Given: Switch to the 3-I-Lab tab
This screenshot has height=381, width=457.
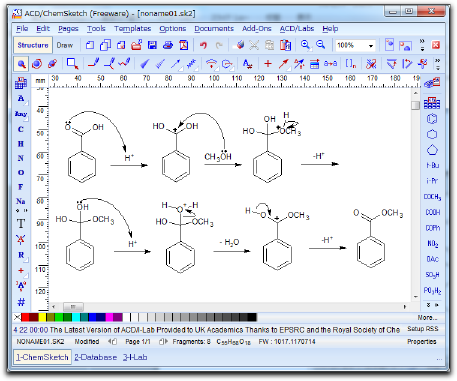Looking at the screenshot, I should (135, 357).
